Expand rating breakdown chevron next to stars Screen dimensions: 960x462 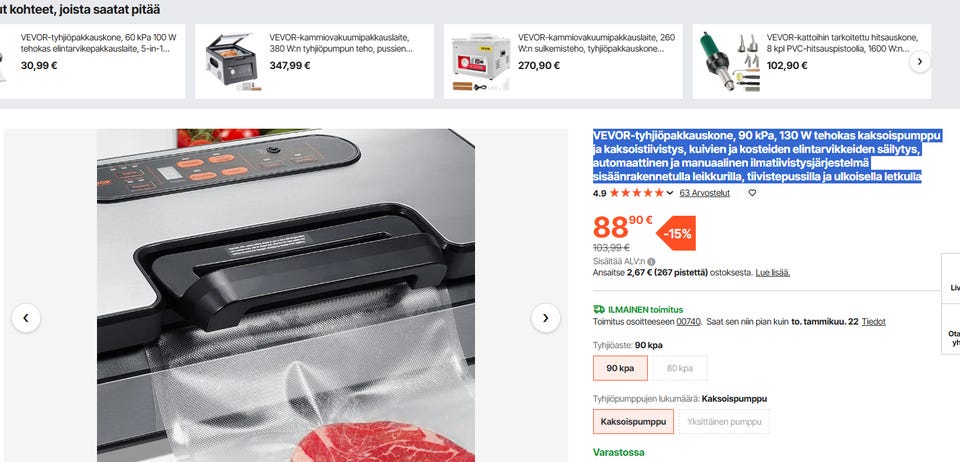point(670,193)
